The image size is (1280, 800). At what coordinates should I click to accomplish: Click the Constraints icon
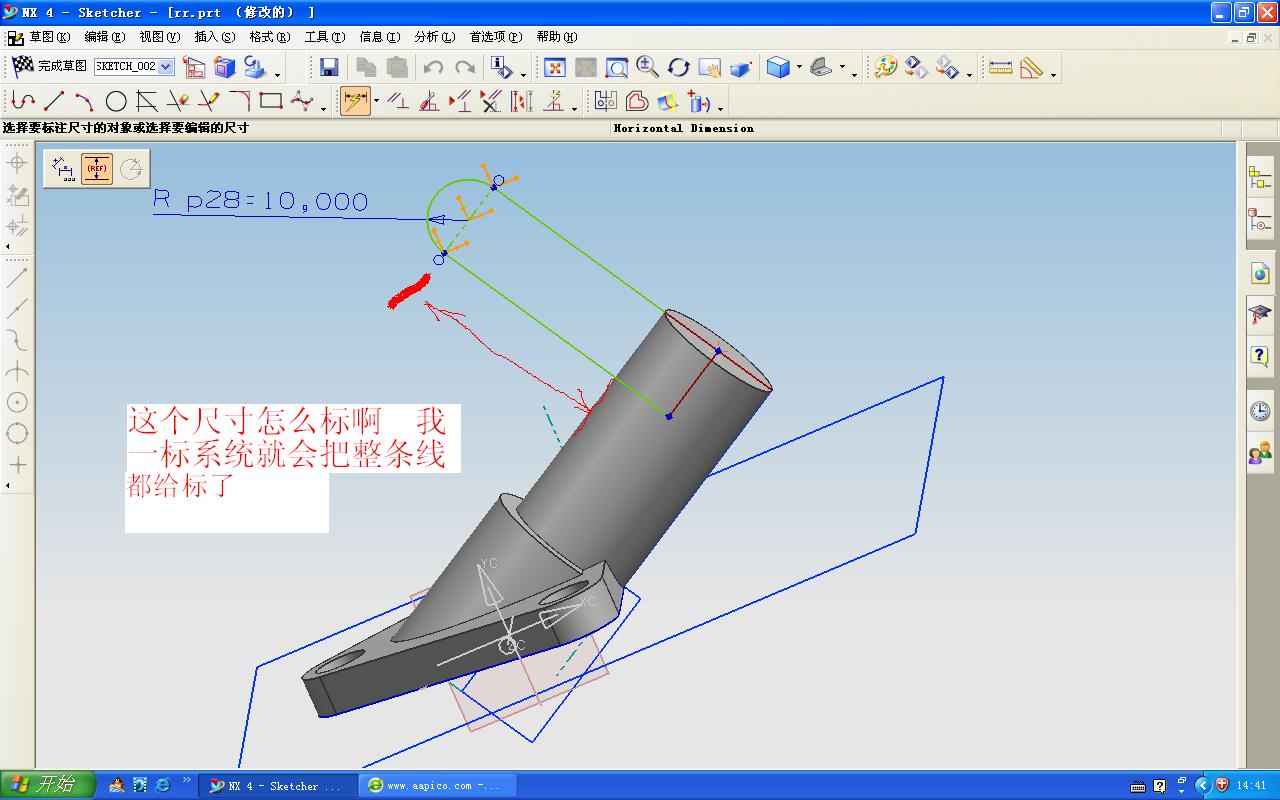pos(398,101)
